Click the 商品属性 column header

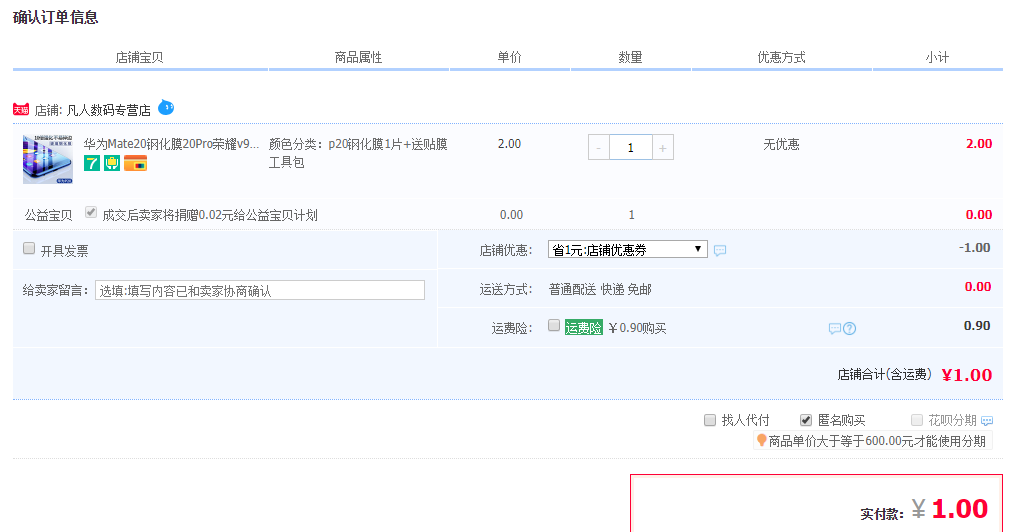point(358,58)
